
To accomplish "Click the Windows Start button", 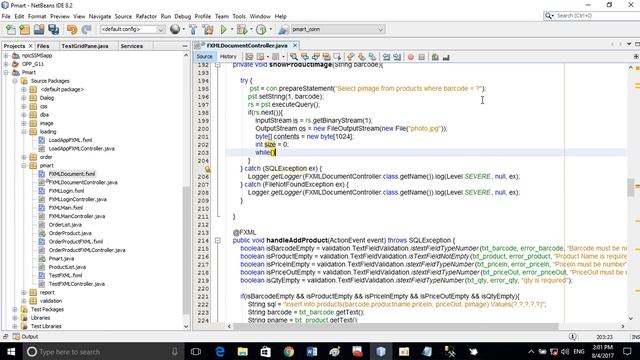I will [x=11, y=351].
